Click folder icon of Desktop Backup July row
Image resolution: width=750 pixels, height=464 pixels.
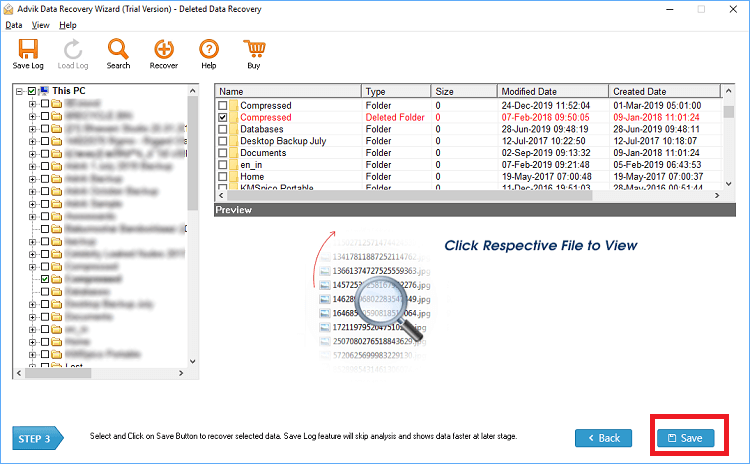(x=233, y=141)
